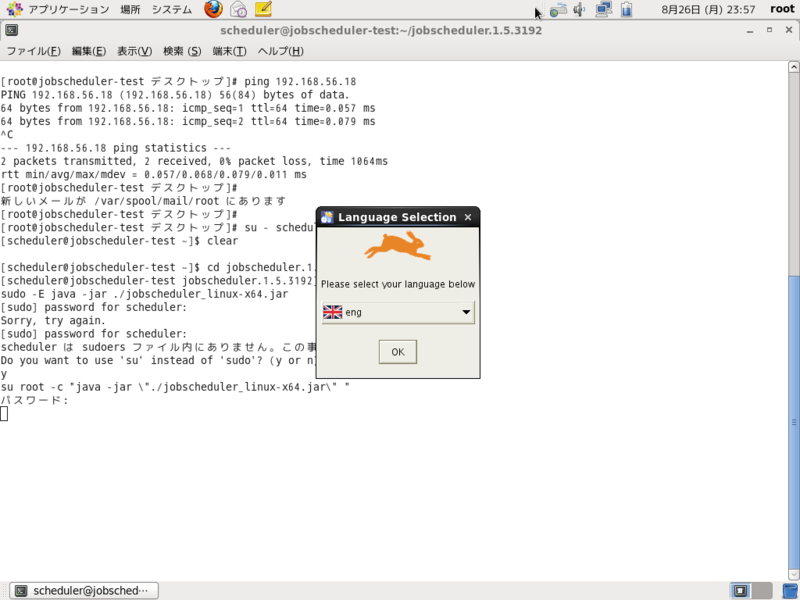The image size is (800, 600).
Task: Click the 'sudo -E java -jar' line
Action: (x=144, y=294)
